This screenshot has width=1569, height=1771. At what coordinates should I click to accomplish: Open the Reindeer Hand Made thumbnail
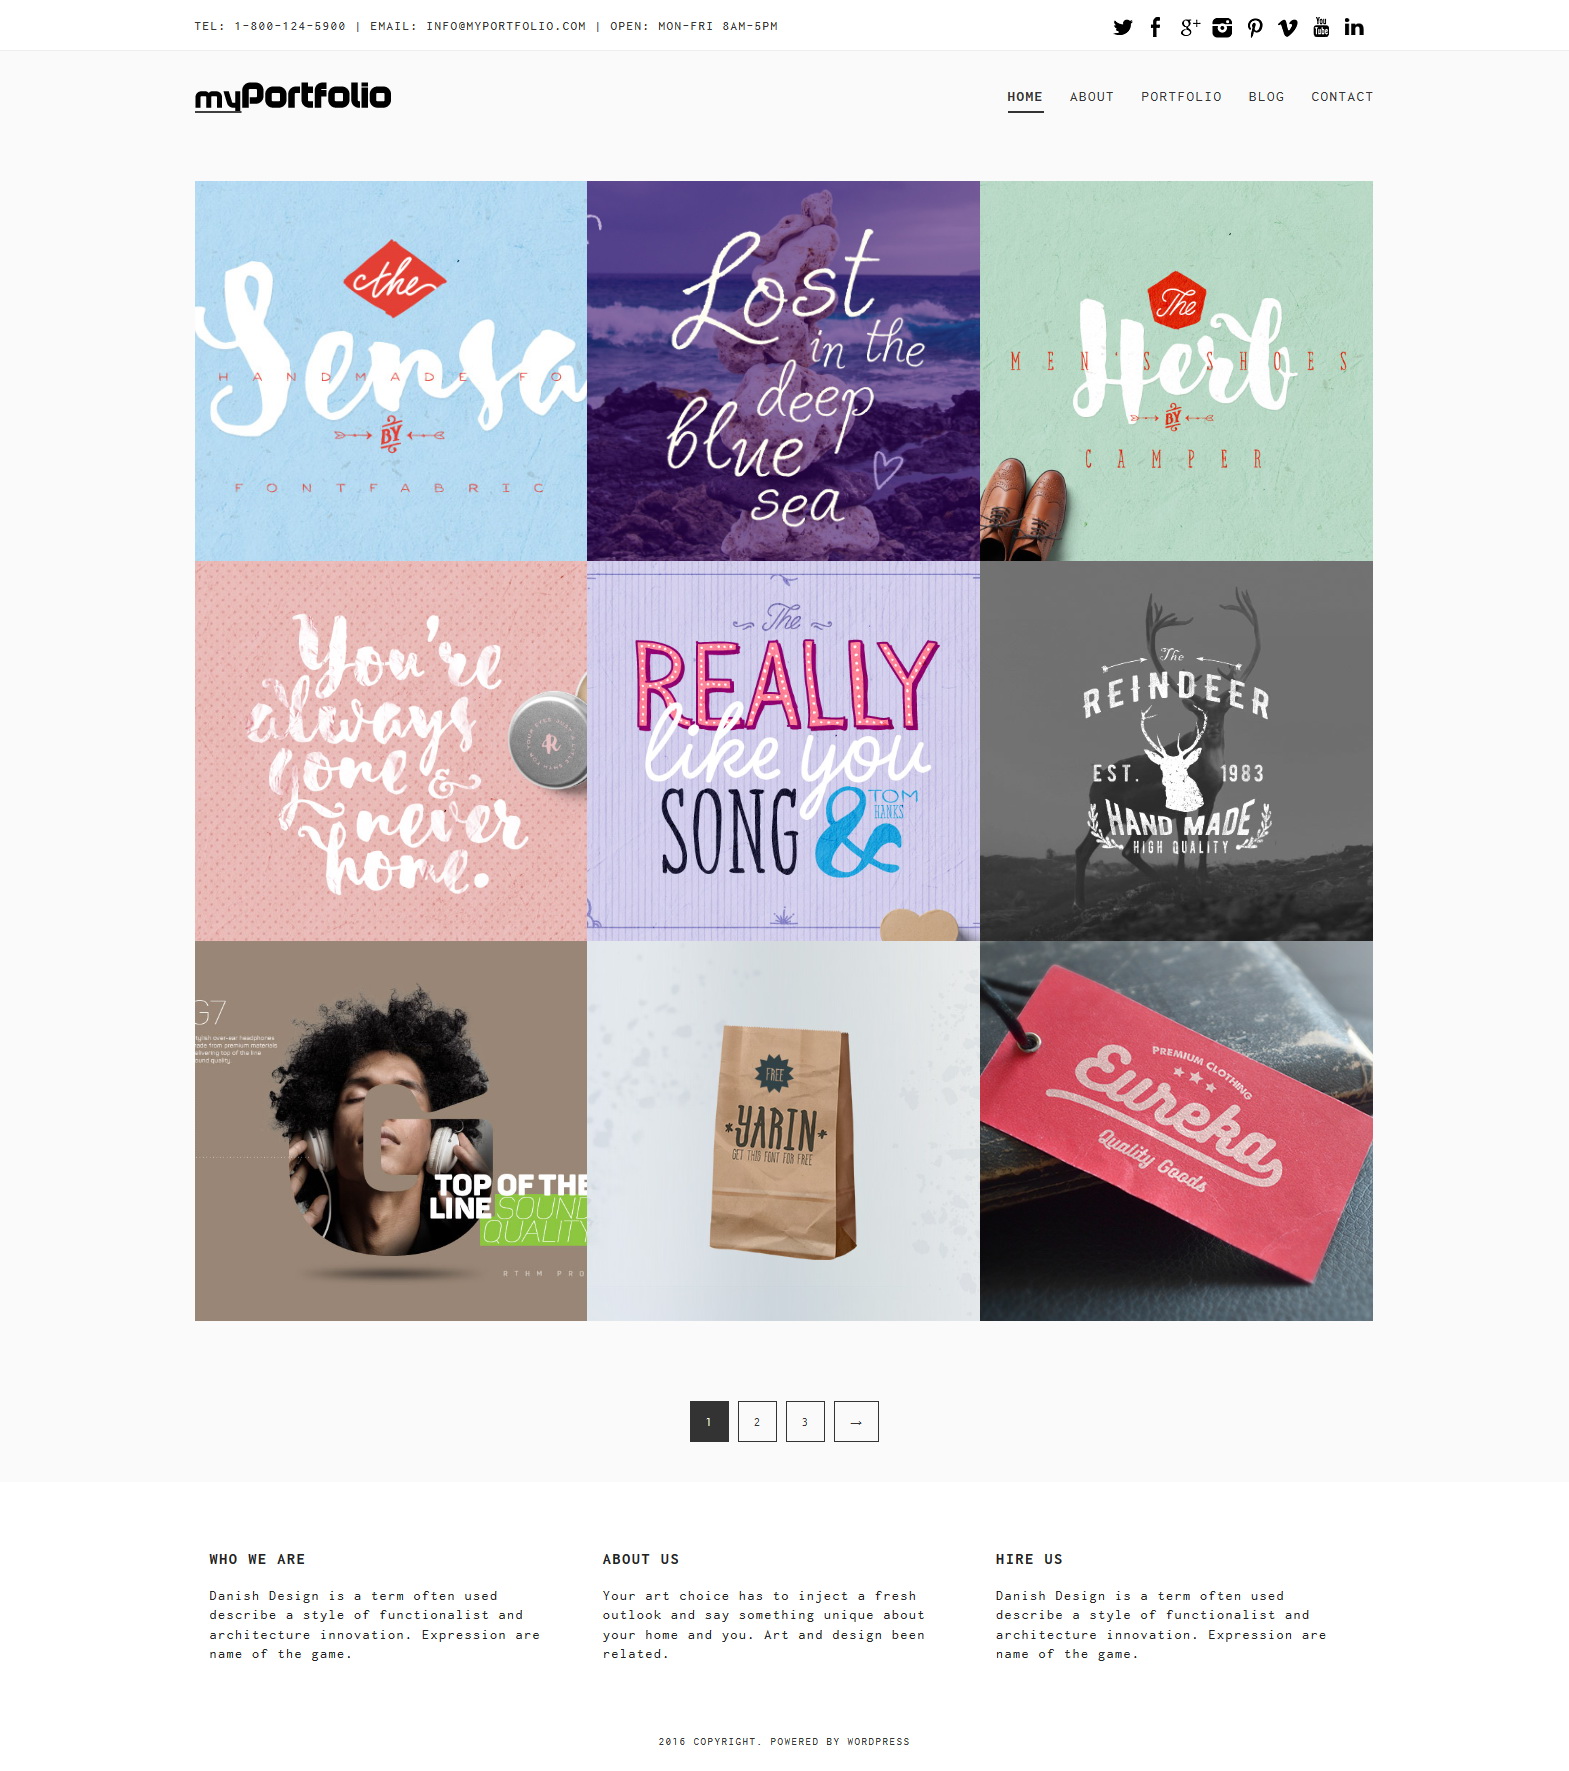1176,751
